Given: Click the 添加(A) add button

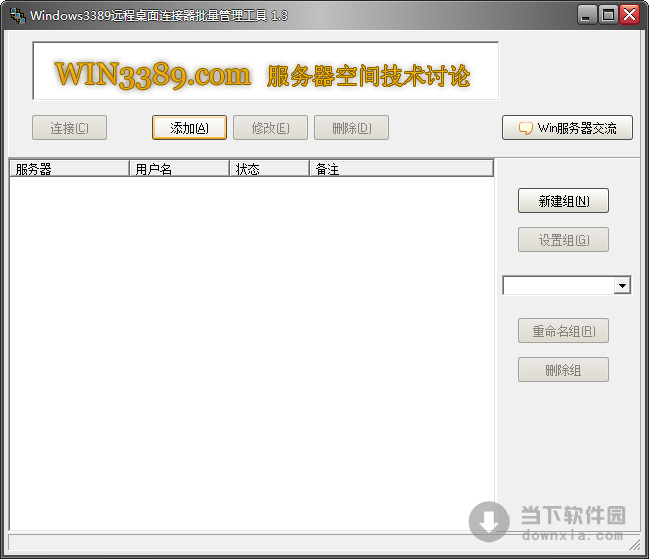Looking at the screenshot, I should point(189,127).
